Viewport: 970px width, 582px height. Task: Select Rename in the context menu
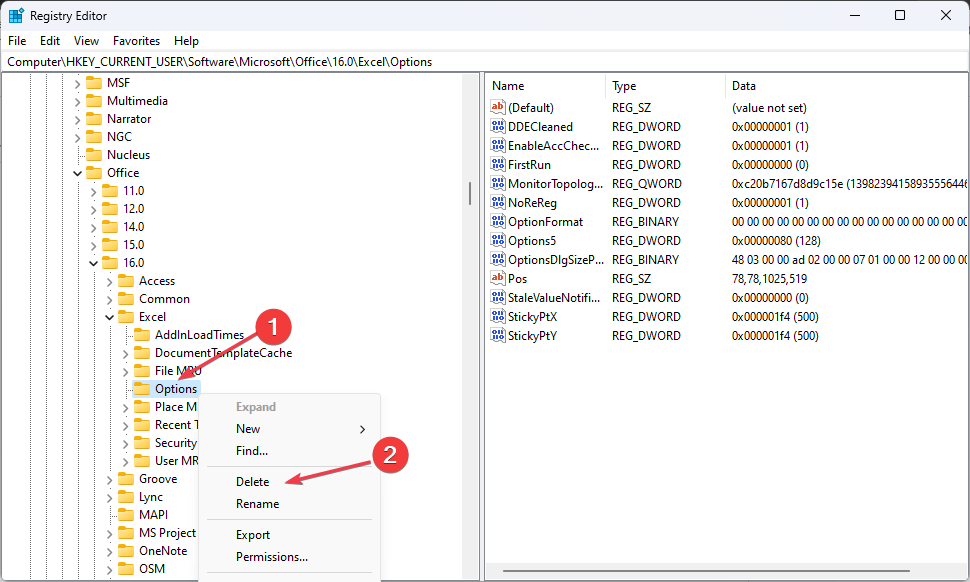click(x=257, y=504)
